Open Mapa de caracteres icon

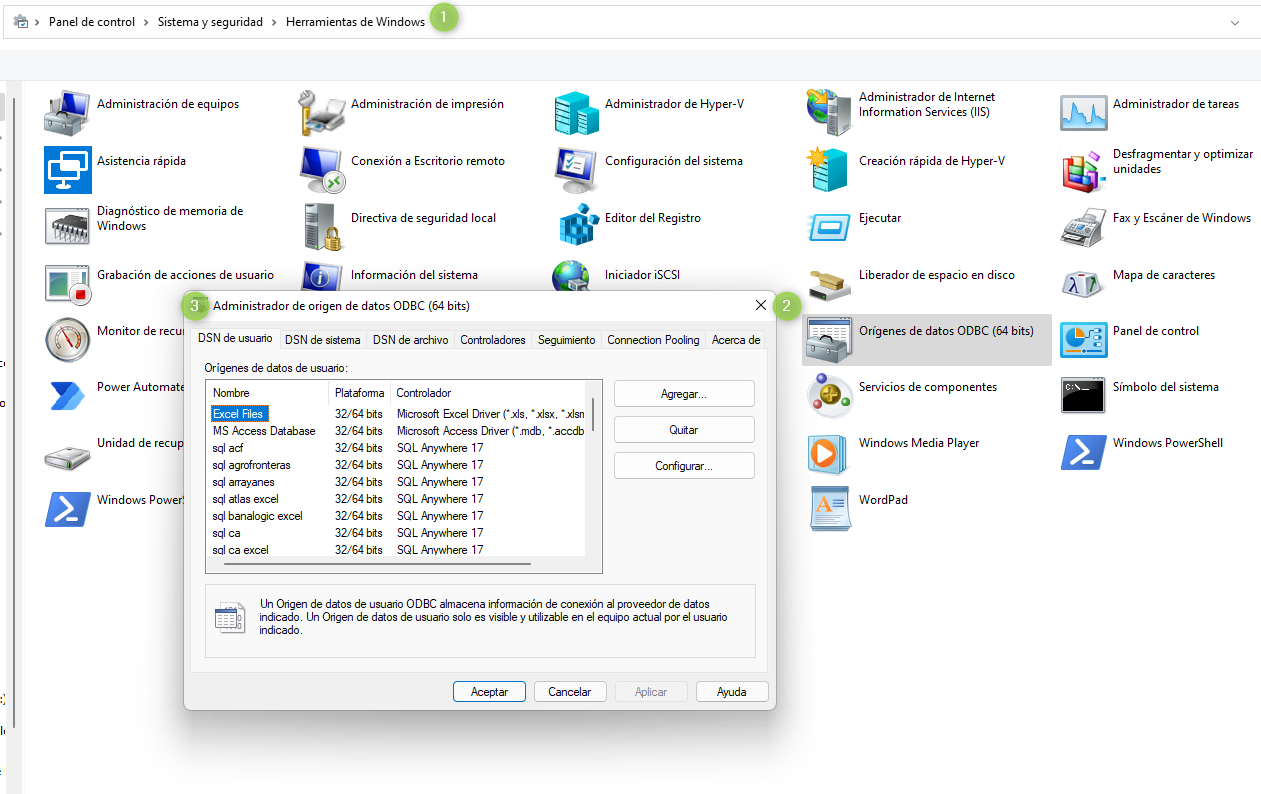point(1084,284)
